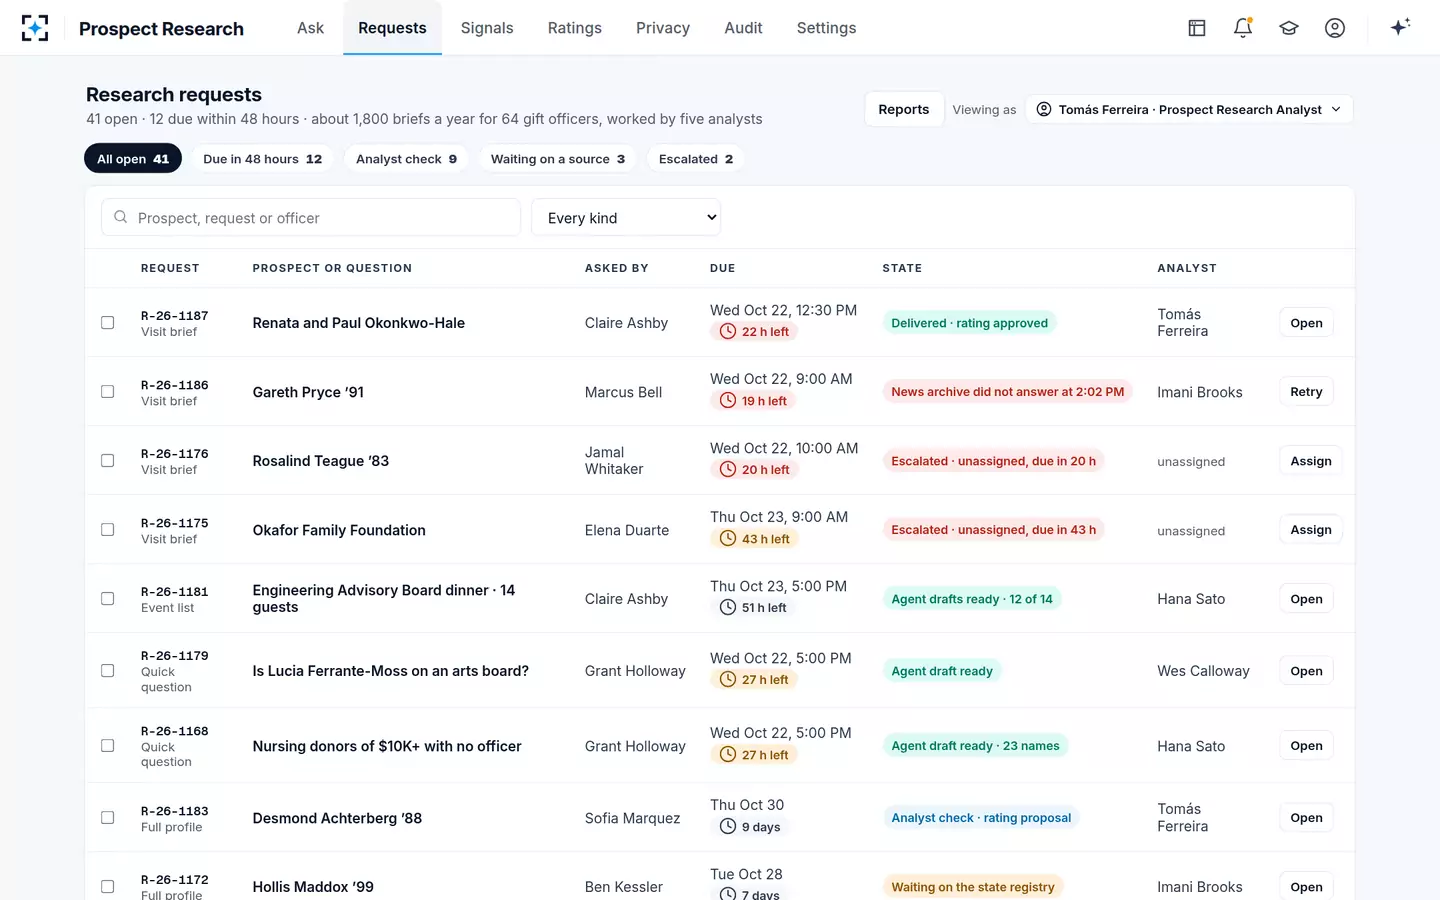Click the 'Analyst check · rating proposal' status

[981, 818]
